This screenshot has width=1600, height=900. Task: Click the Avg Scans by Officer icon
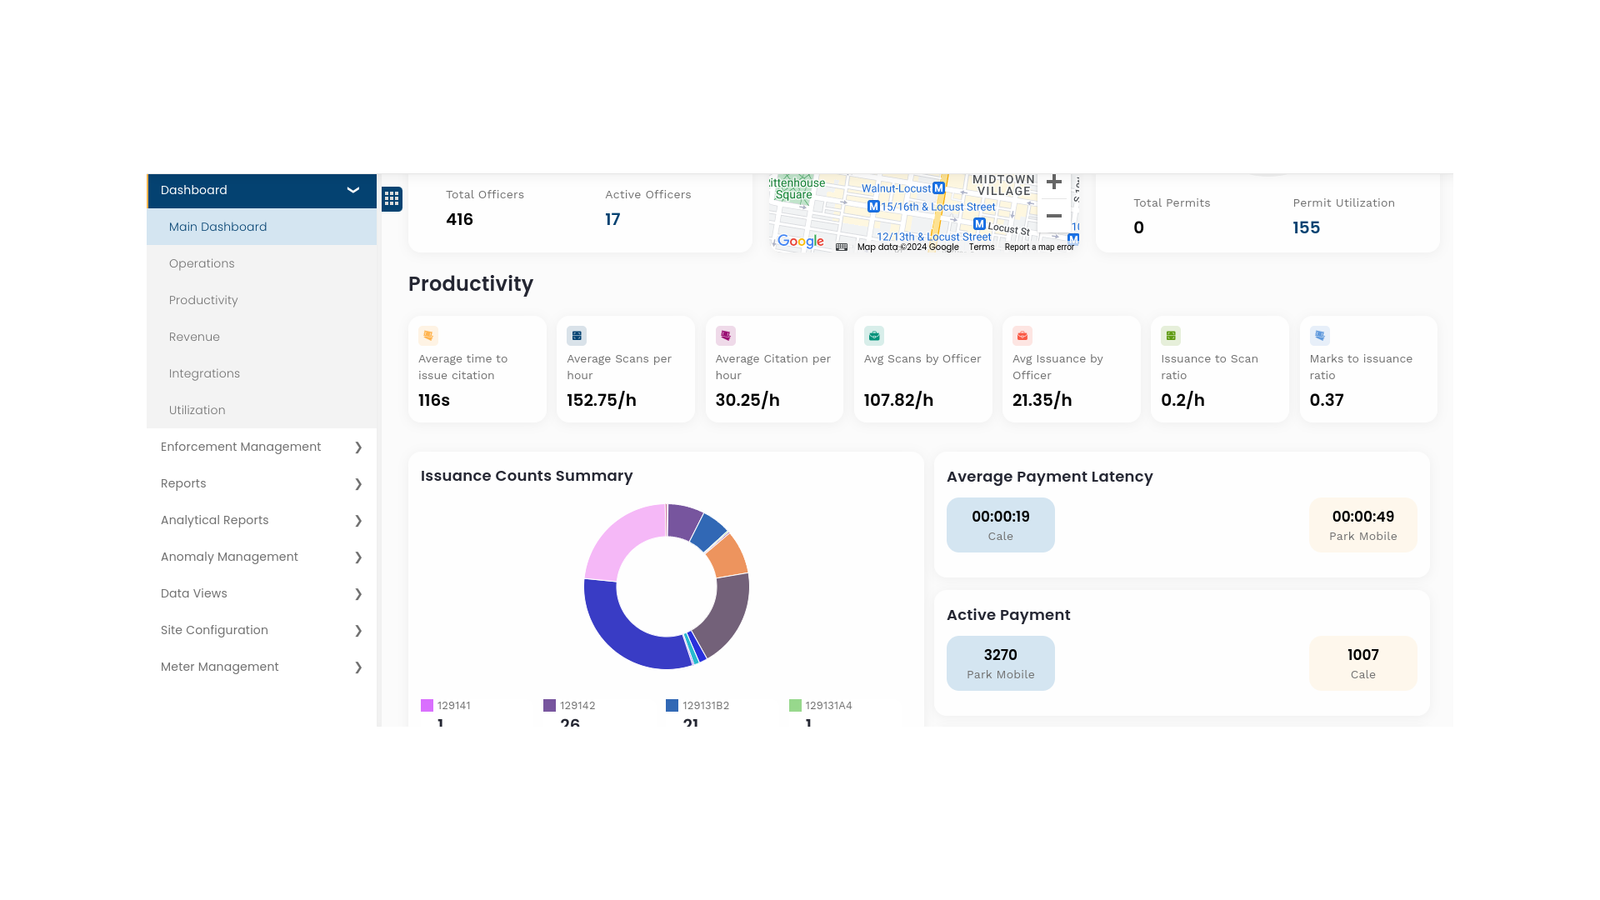(x=874, y=336)
